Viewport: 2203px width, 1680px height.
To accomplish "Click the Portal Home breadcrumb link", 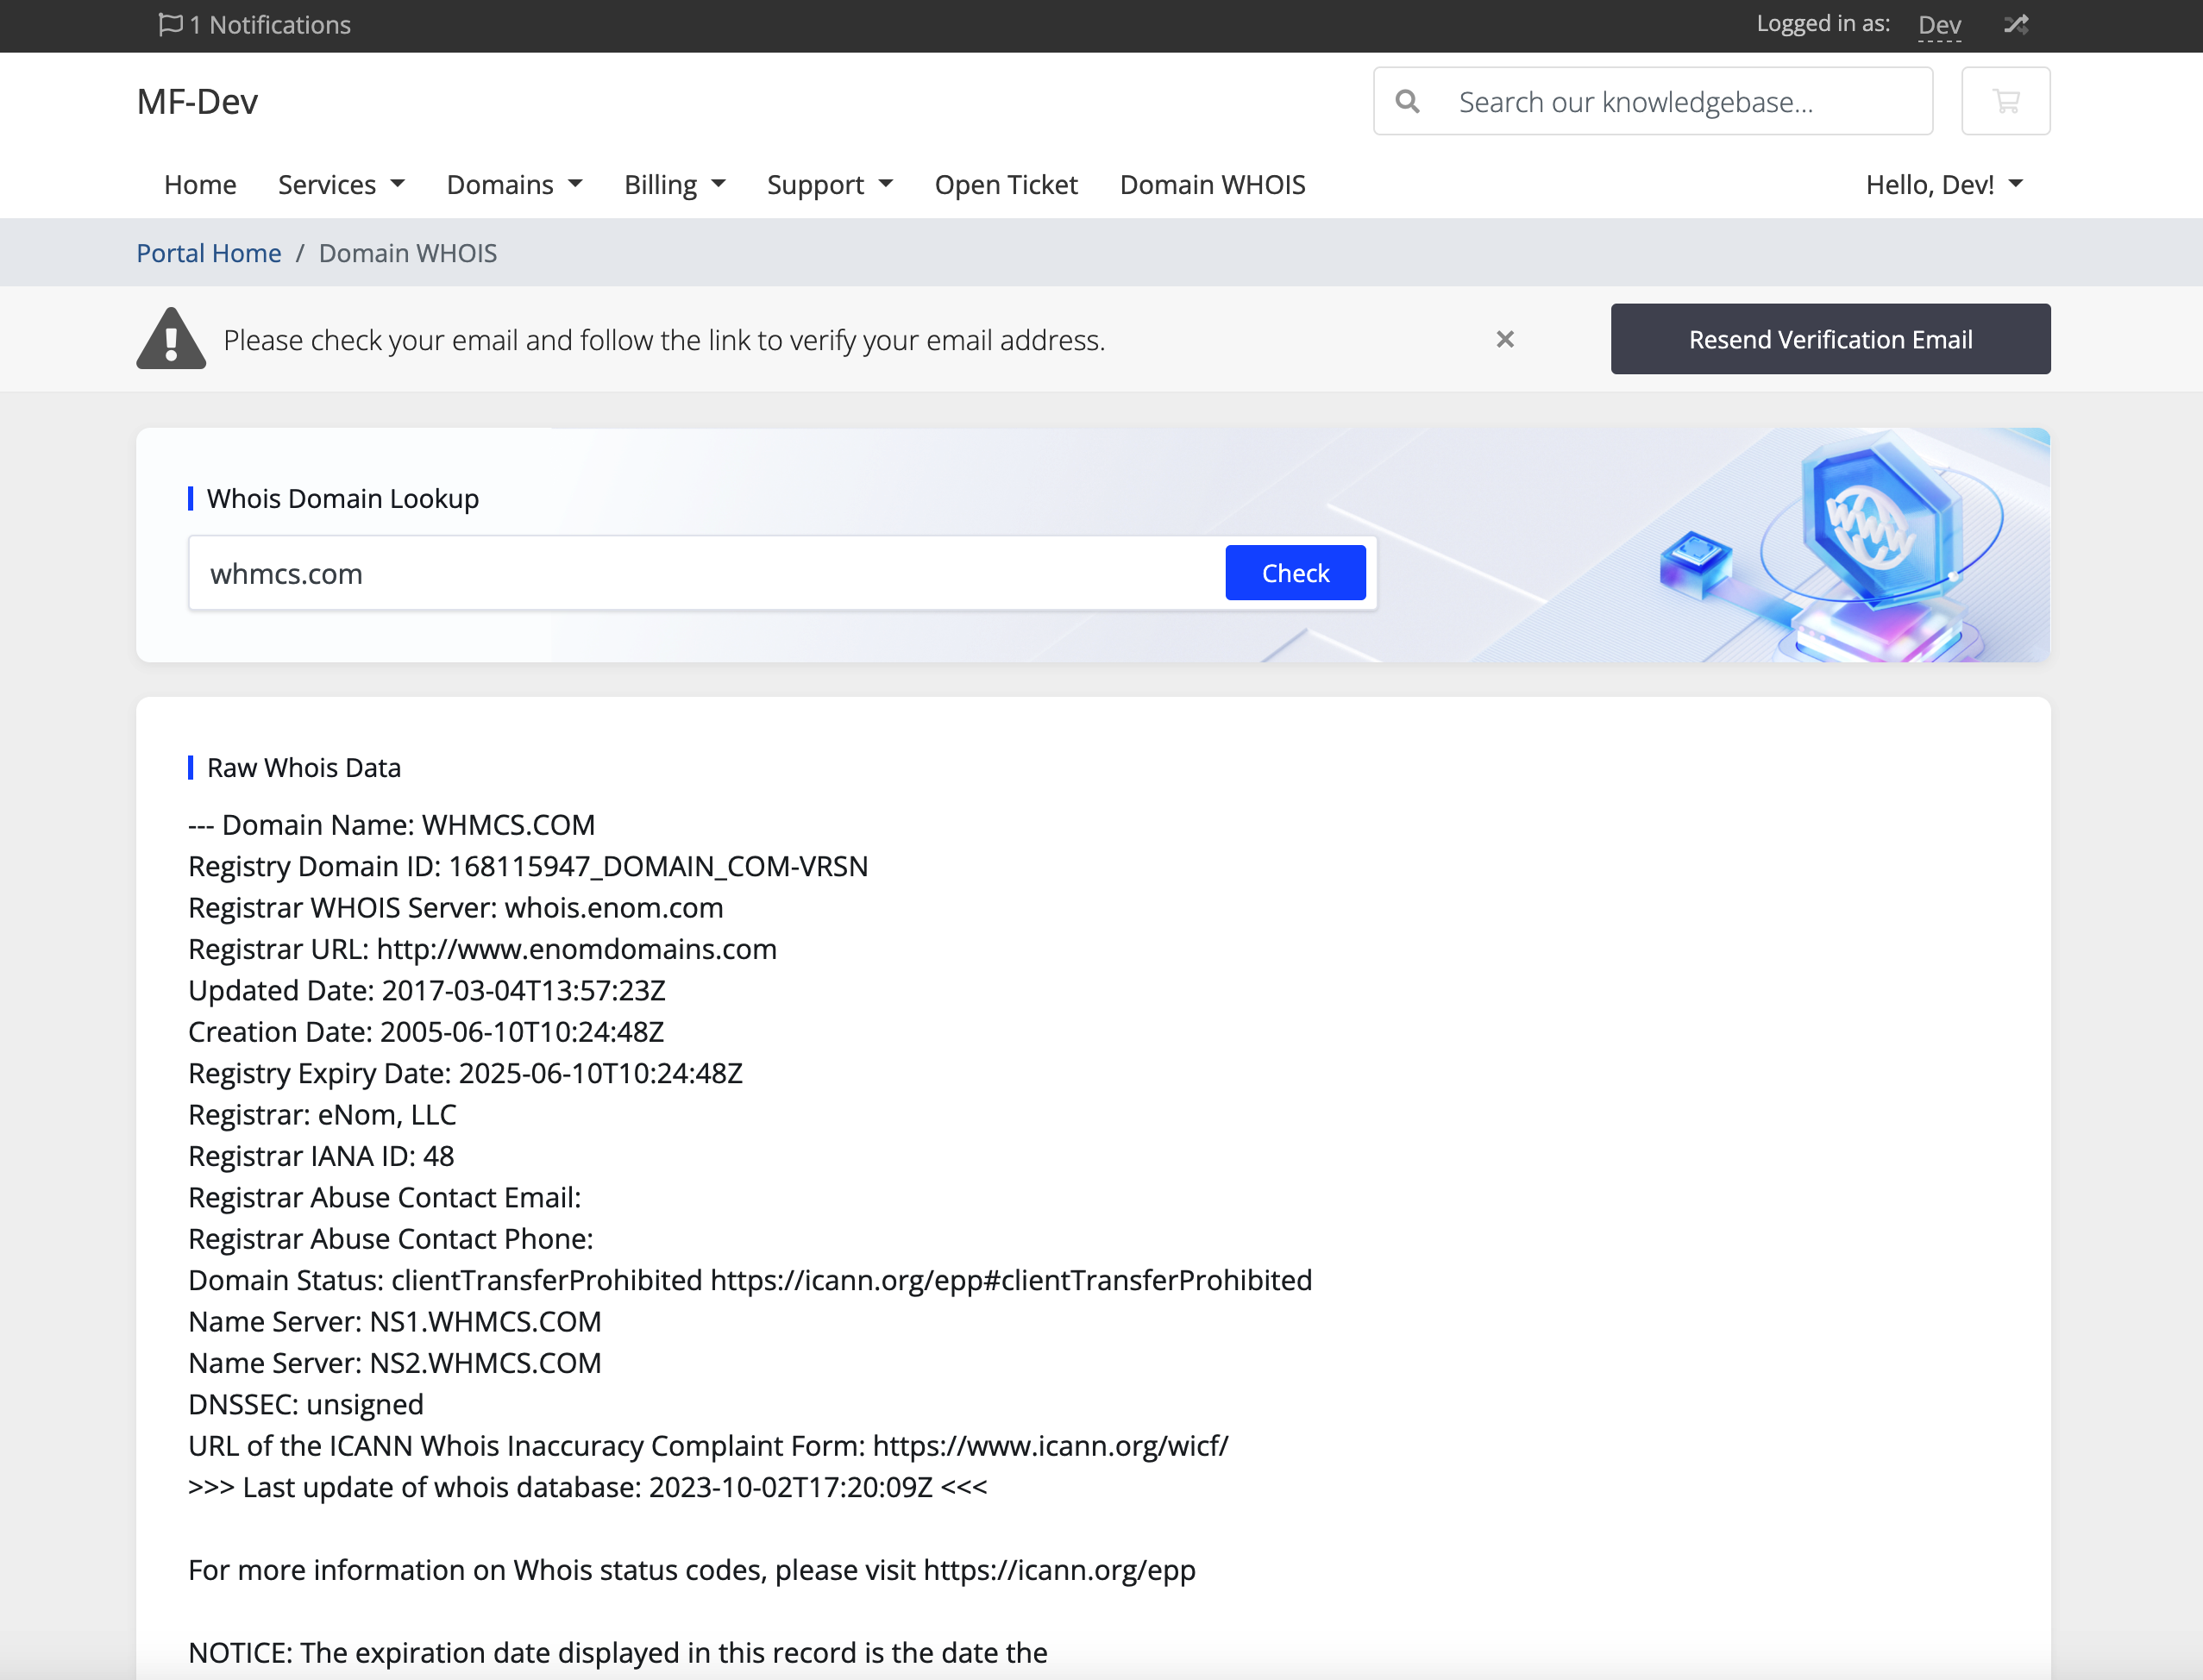I will [x=208, y=253].
